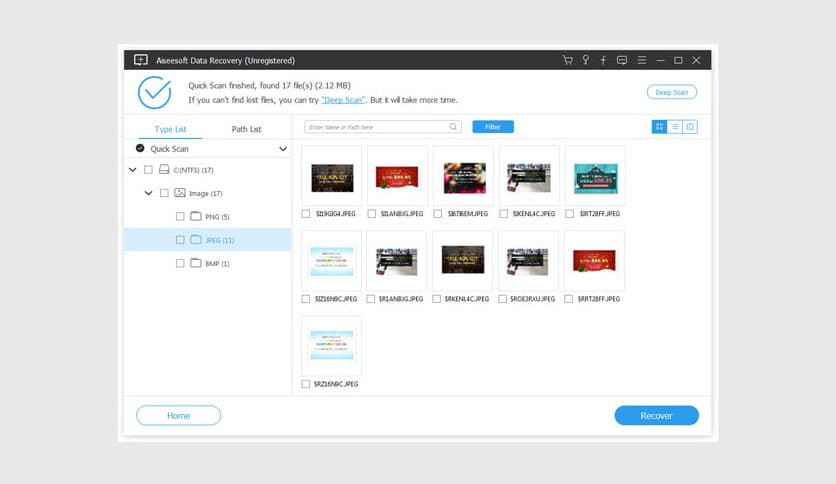Click the register key icon
This screenshot has width=836, height=484.
pyautogui.click(x=585, y=60)
